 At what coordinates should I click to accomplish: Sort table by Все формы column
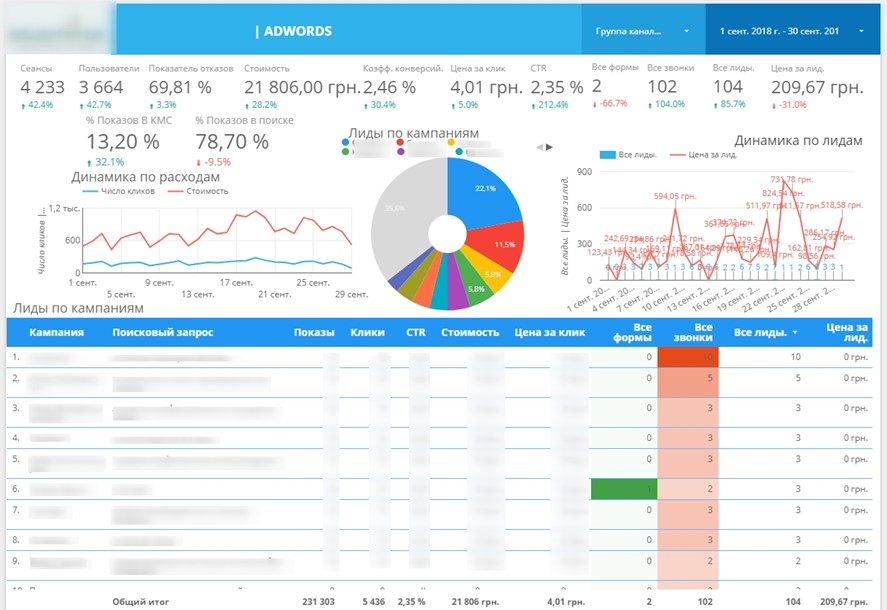point(632,333)
